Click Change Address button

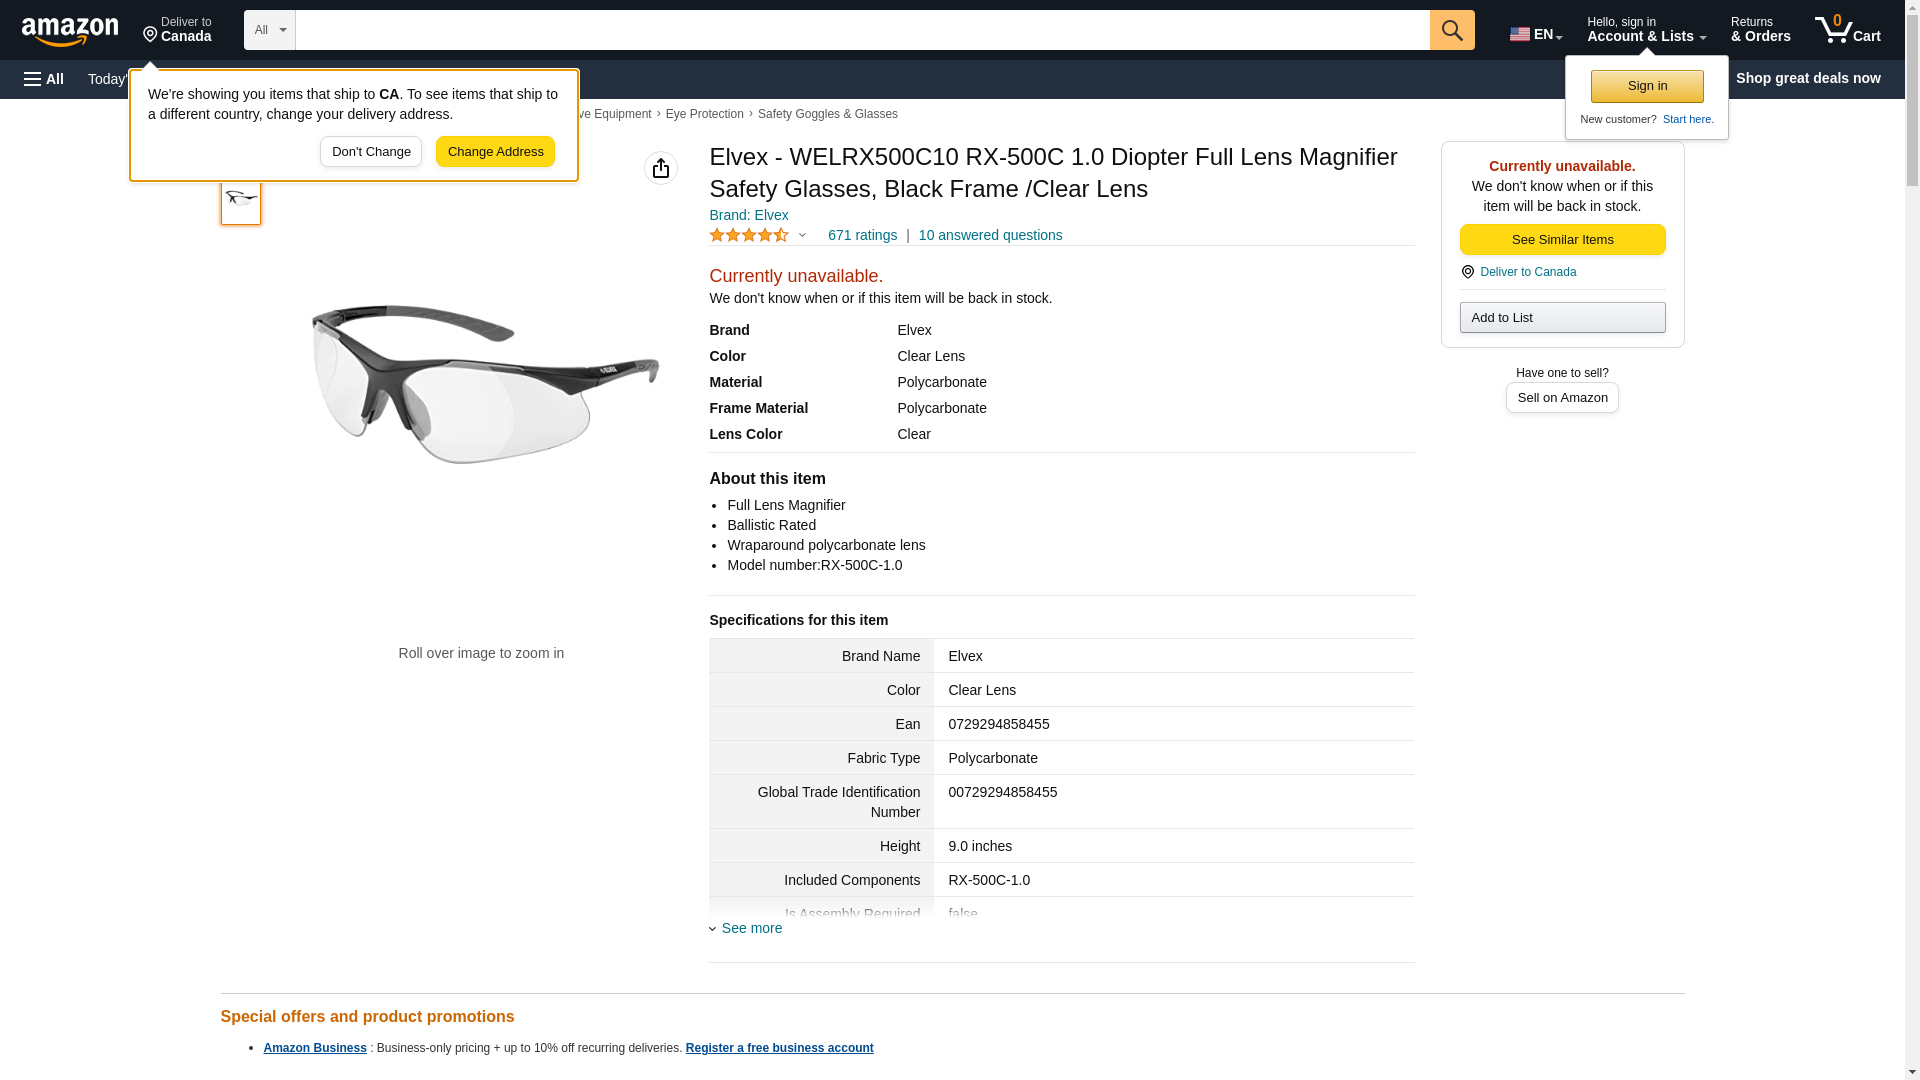(x=495, y=152)
